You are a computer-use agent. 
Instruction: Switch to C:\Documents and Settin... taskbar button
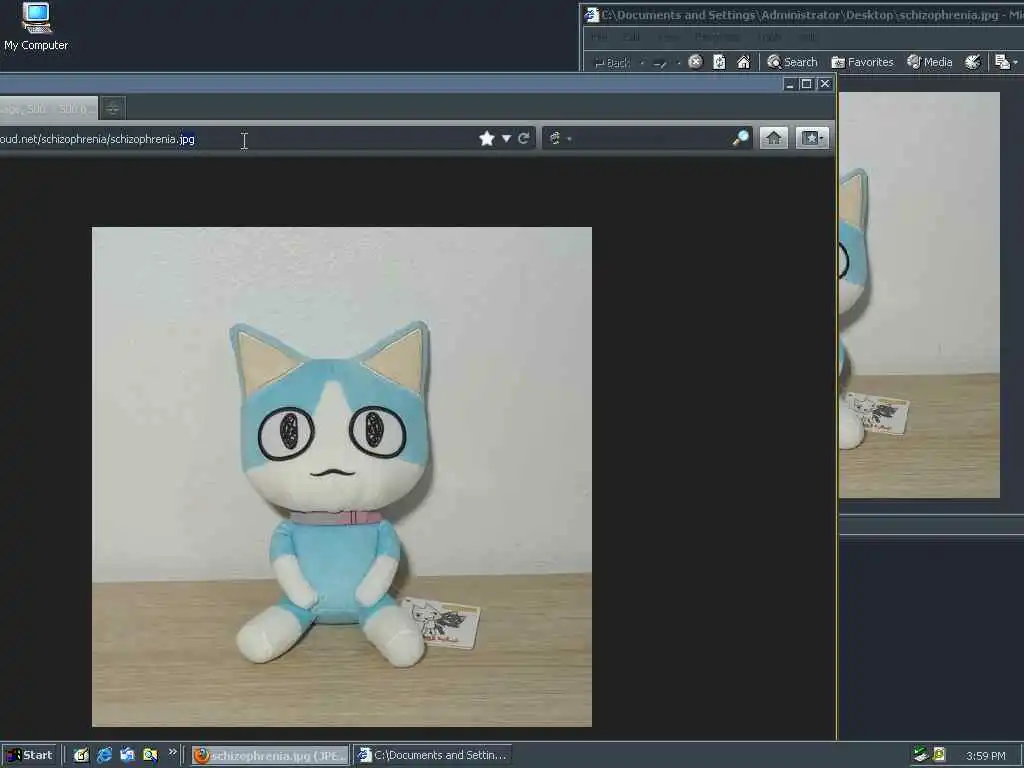click(x=433, y=756)
